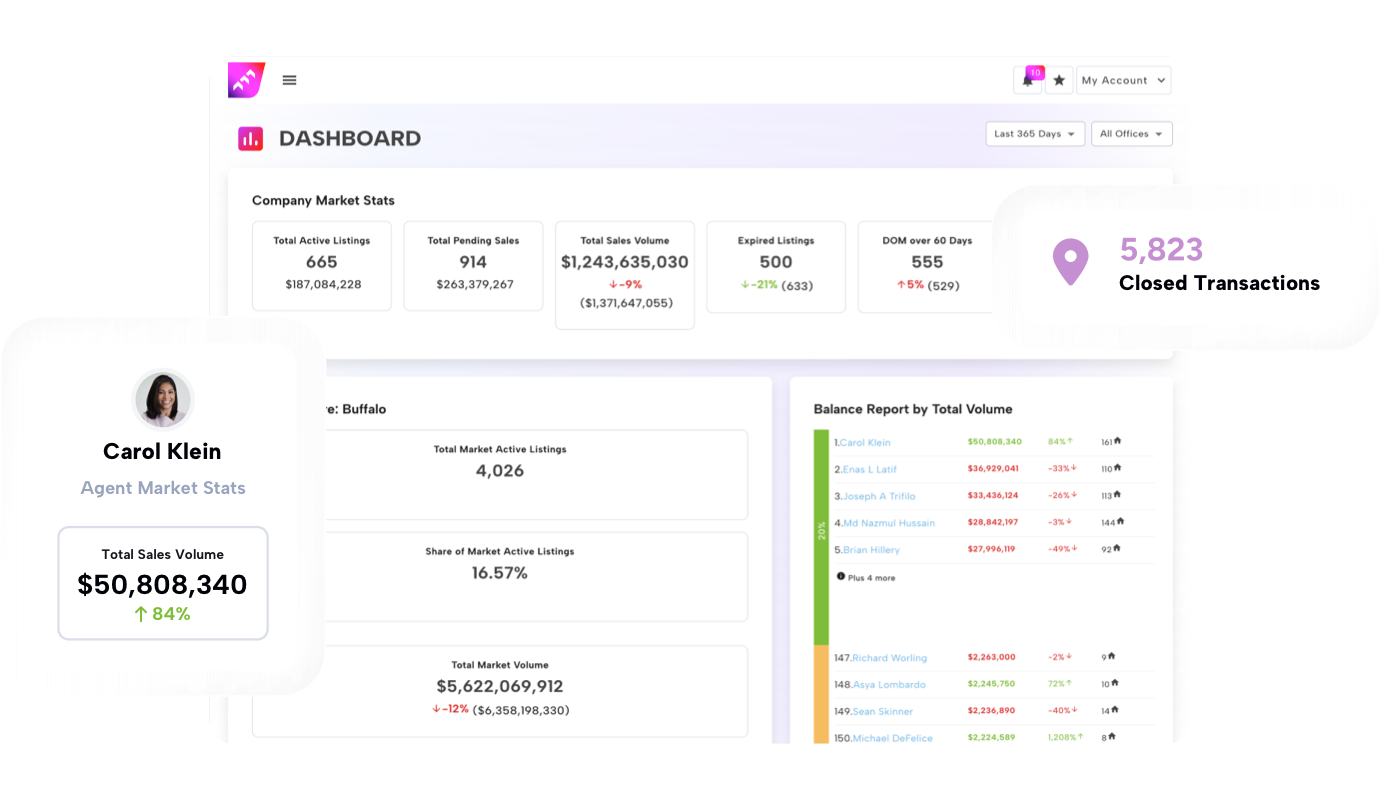Expand the My Account menu
The width and height of the screenshot is (1380, 800).
(x=1123, y=80)
